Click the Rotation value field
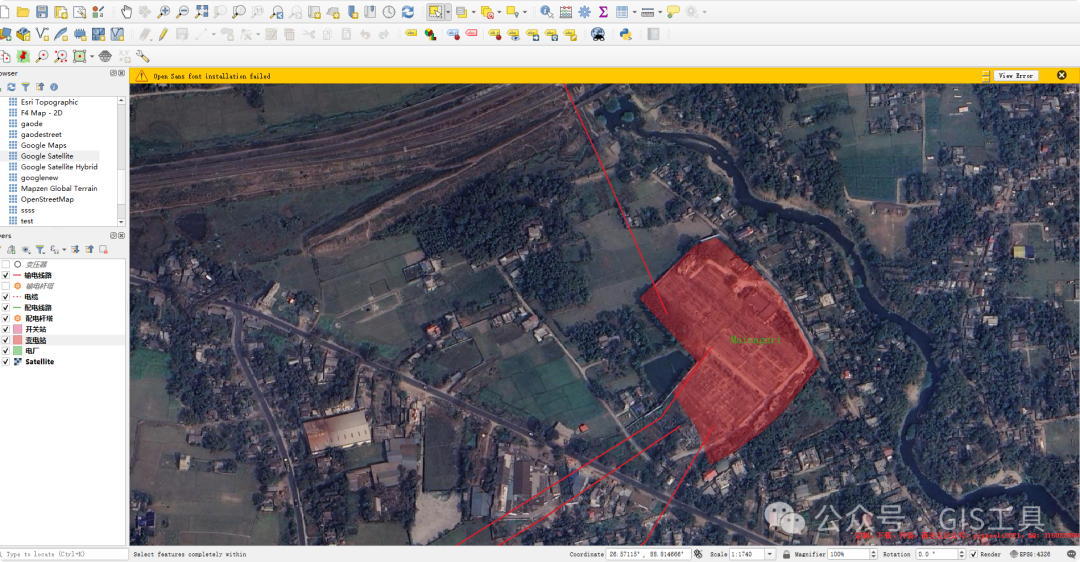Viewport: 1080px width, 562px height. pyautogui.click(x=937, y=554)
